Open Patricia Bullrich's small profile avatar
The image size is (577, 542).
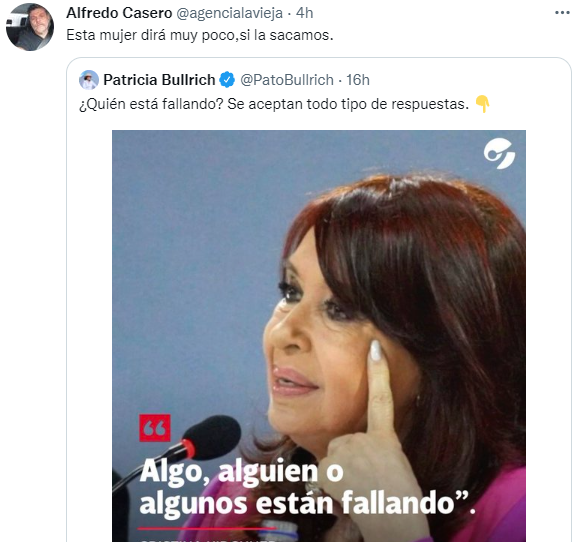click(x=89, y=80)
